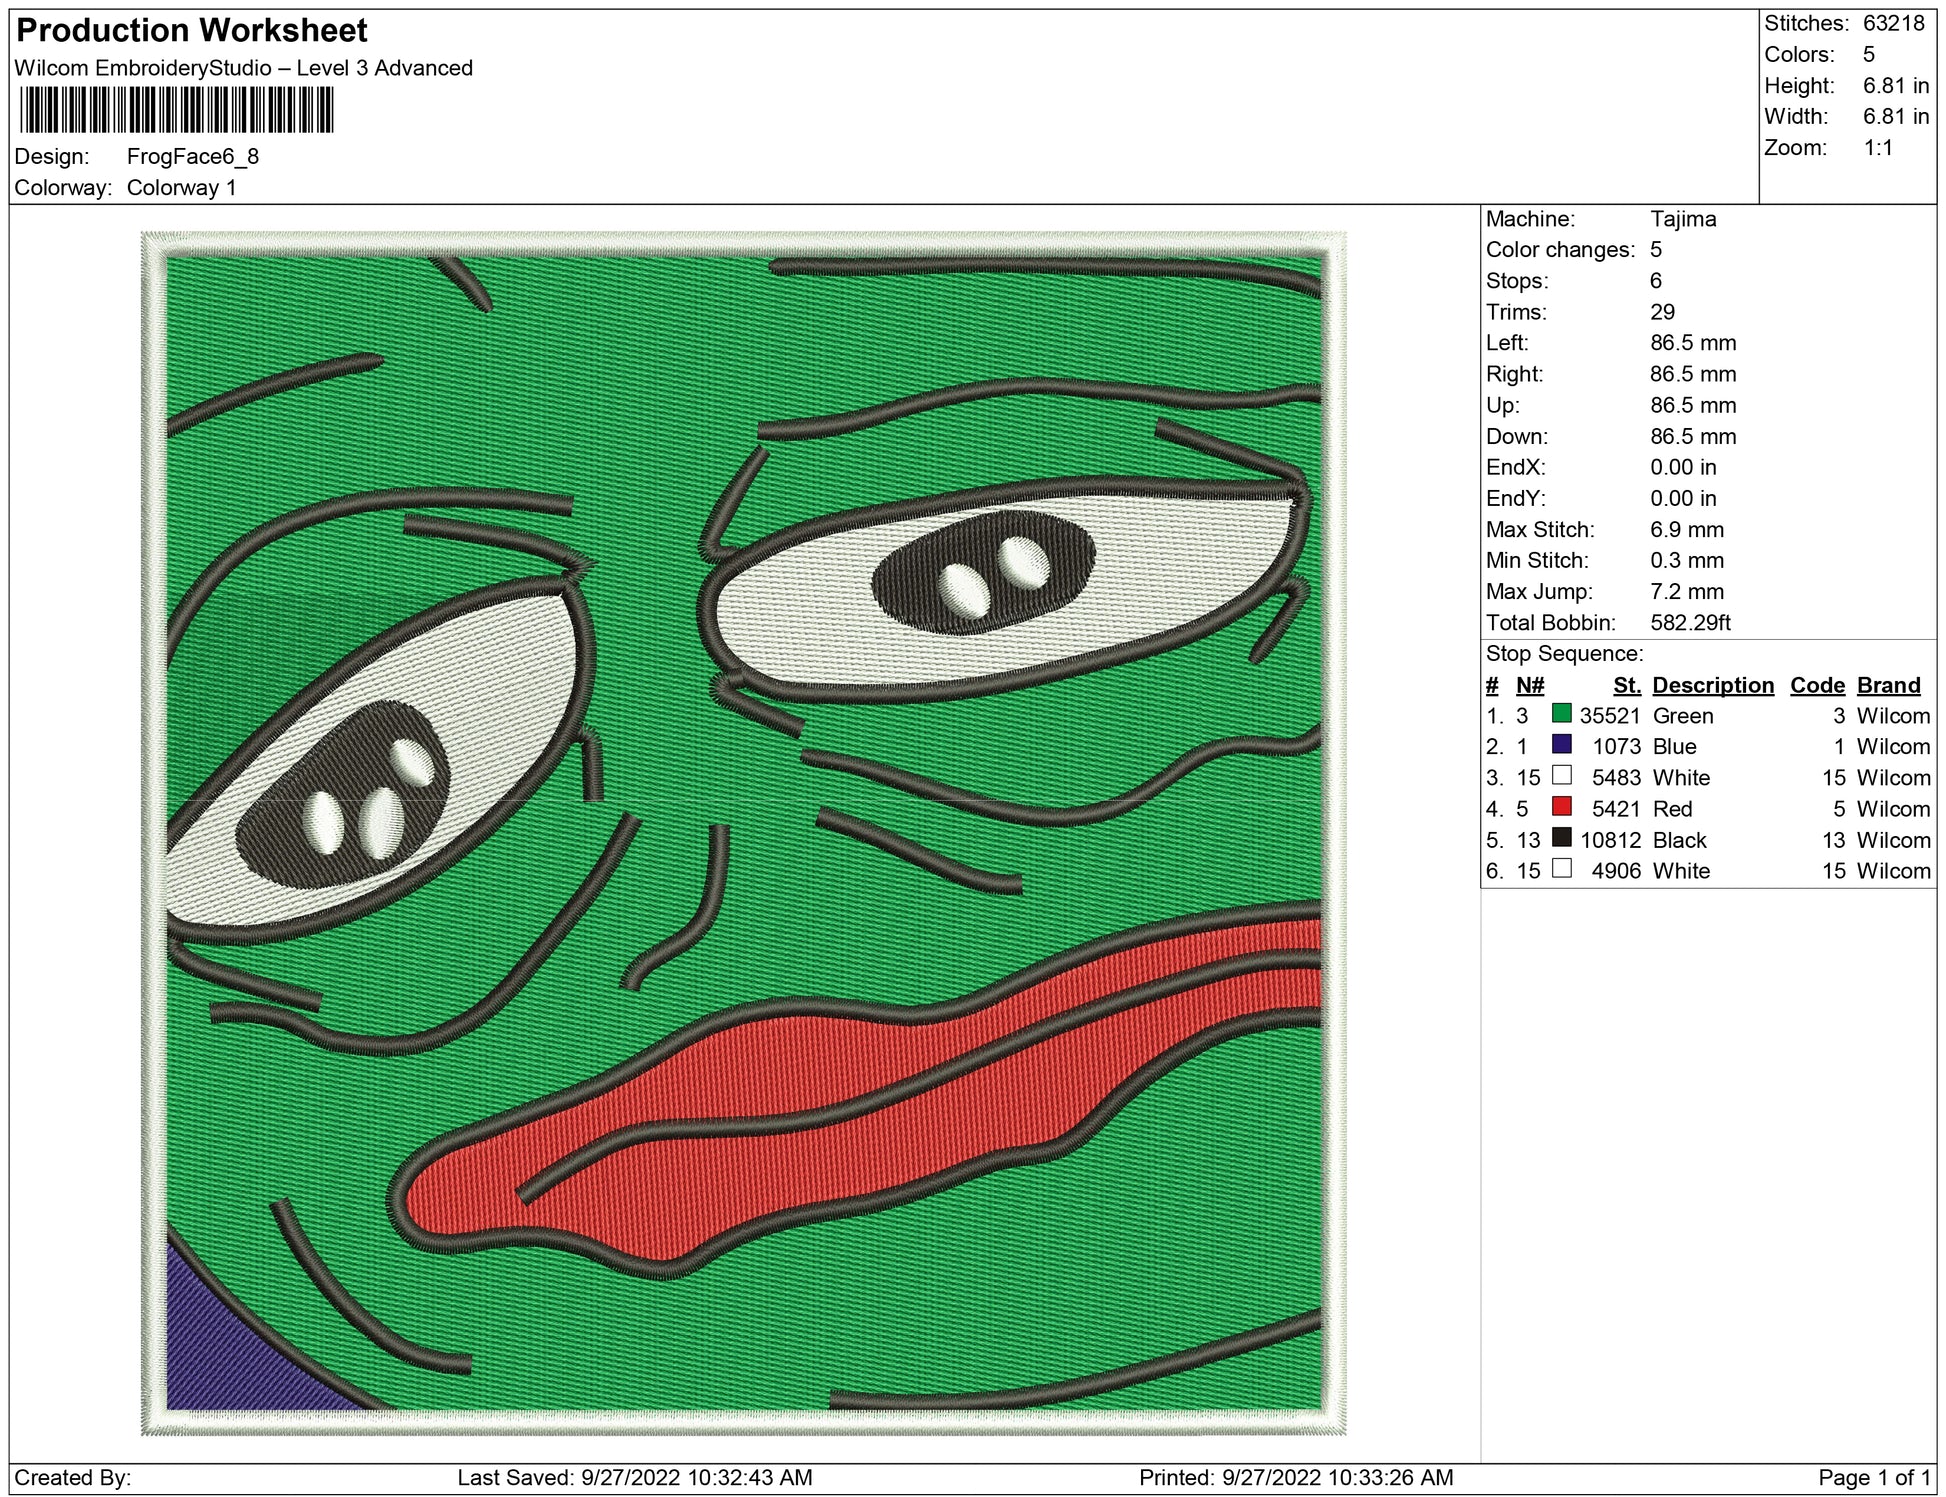This screenshot has width=1946, height=1497.
Task: Click the Black thread color swatch
Action: [1561, 838]
